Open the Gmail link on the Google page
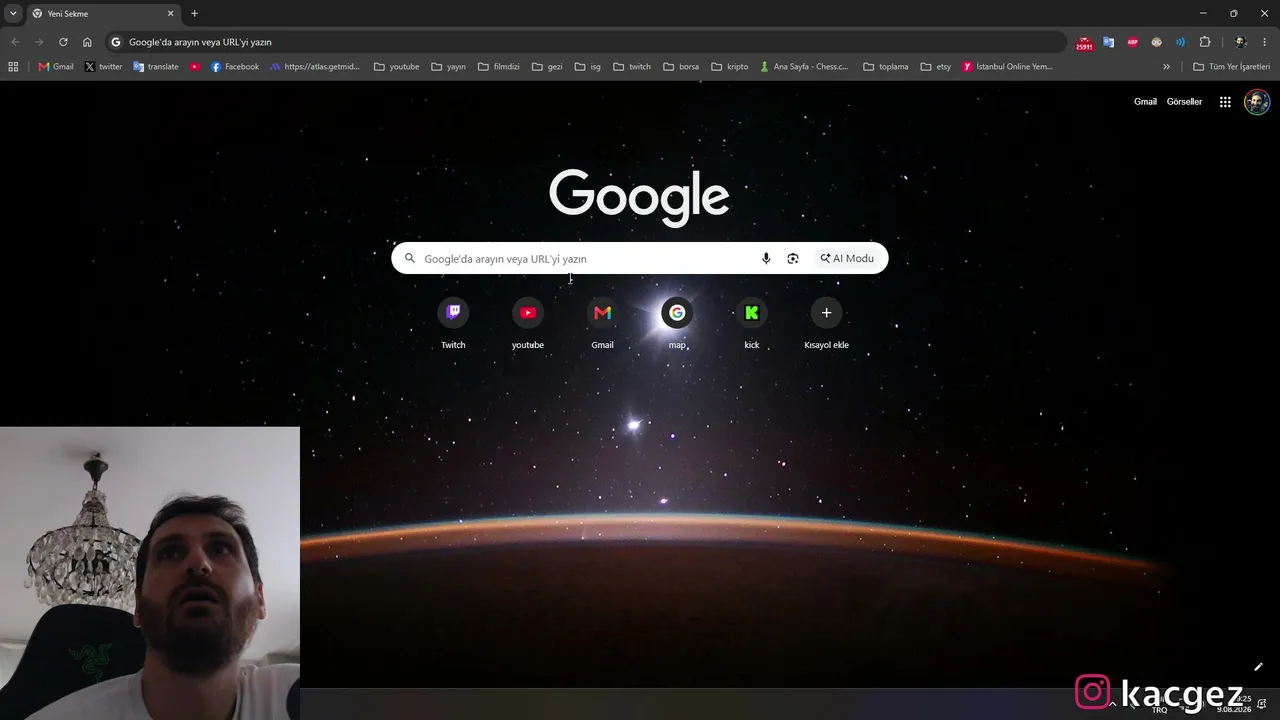The width and height of the screenshot is (1280, 720). (1145, 102)
